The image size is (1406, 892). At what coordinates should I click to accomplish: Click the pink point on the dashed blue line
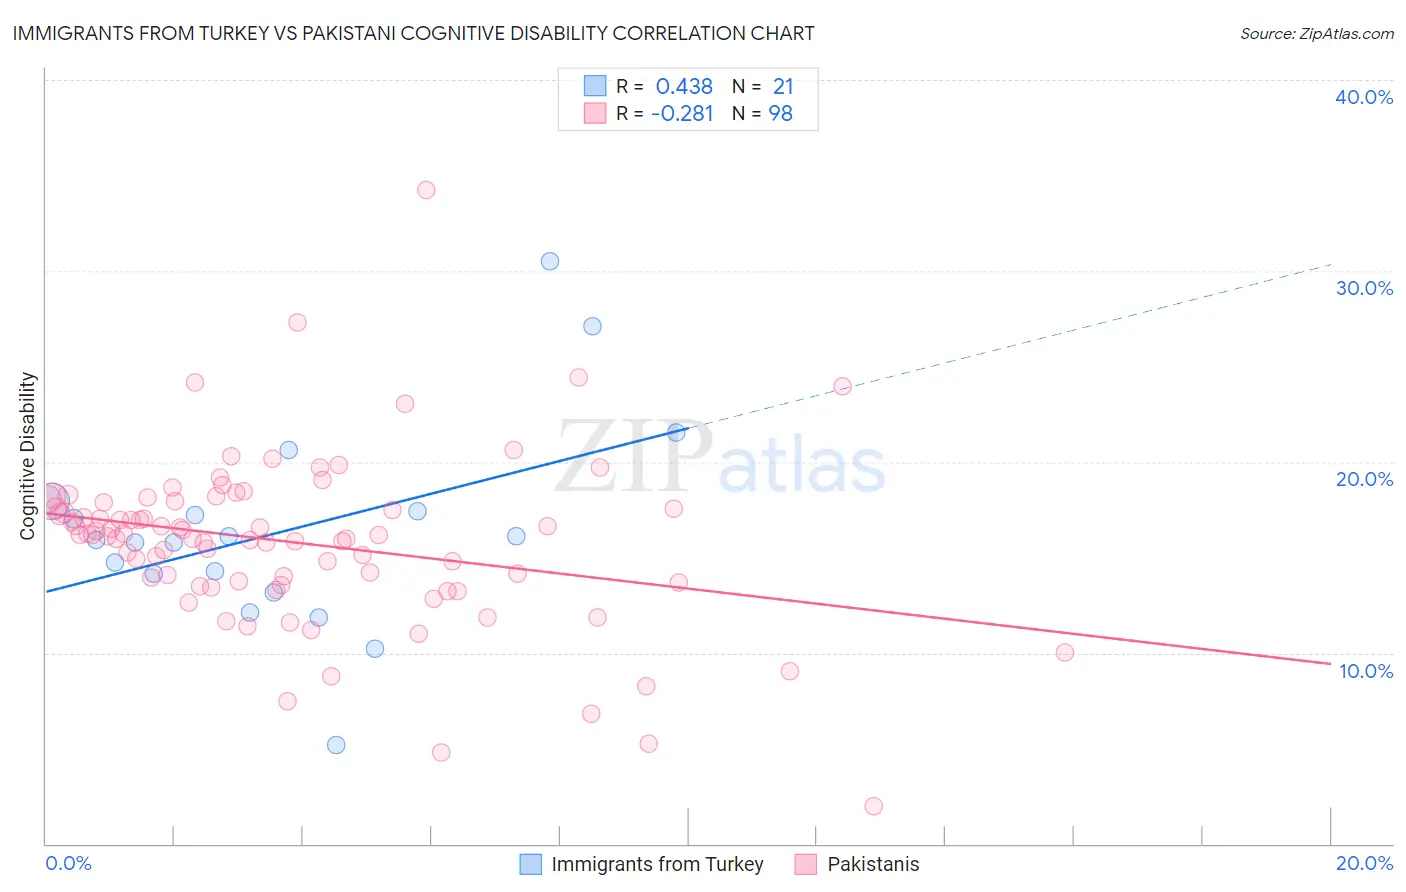[x=842, y=386]
